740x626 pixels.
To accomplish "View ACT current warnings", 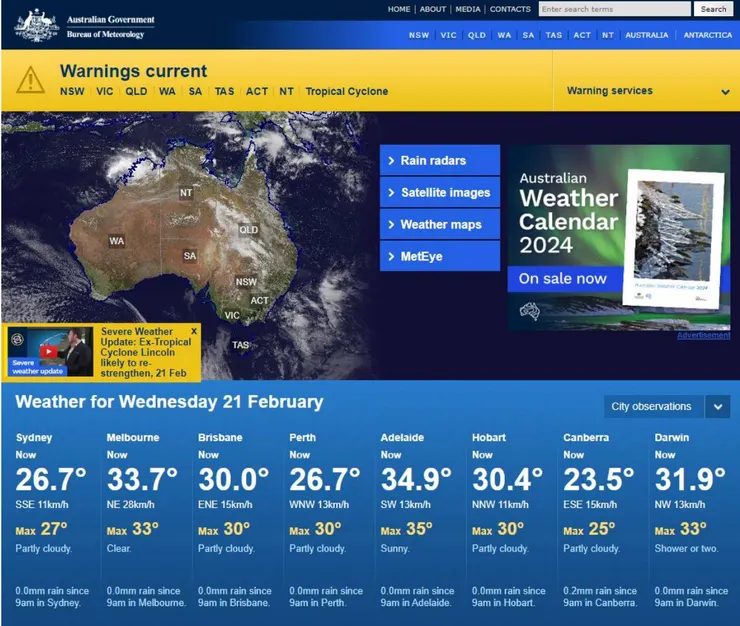I will point(257,91).
